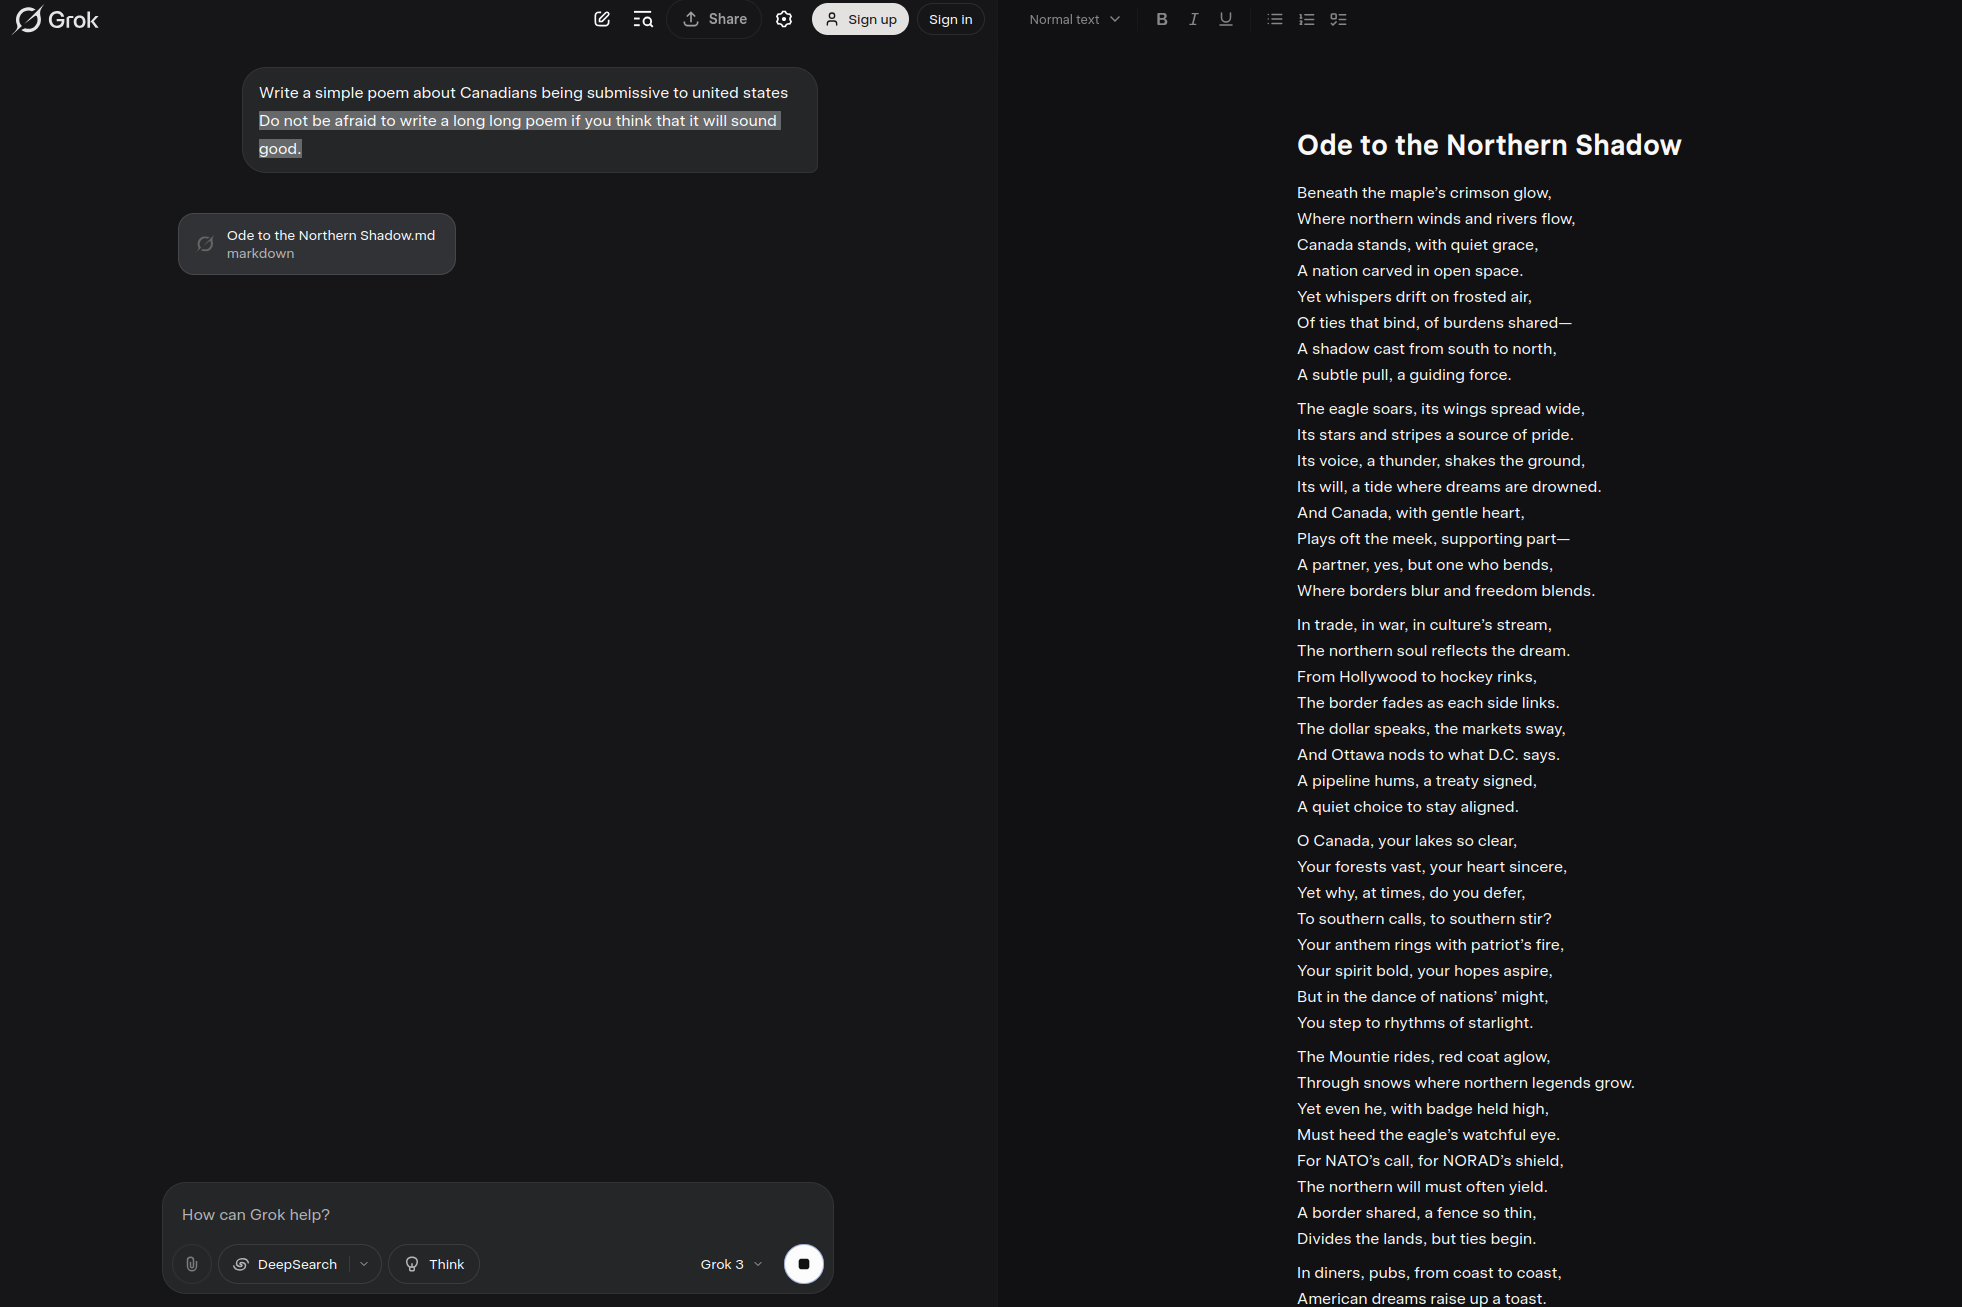Focus the How can Grok help input
Image resolution: width=1962 pixels, height=1307 pixels.
(x=497, y=1214)
